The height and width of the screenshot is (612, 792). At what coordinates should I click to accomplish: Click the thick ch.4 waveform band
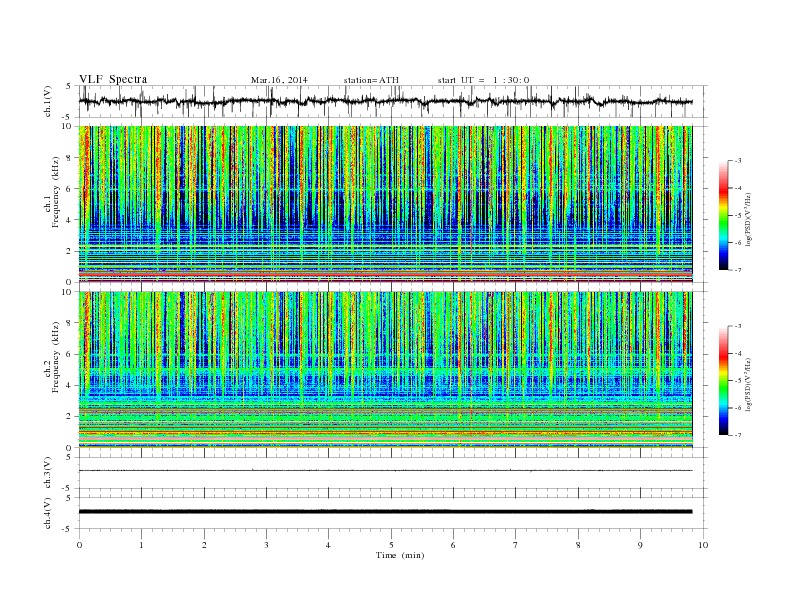385,512
